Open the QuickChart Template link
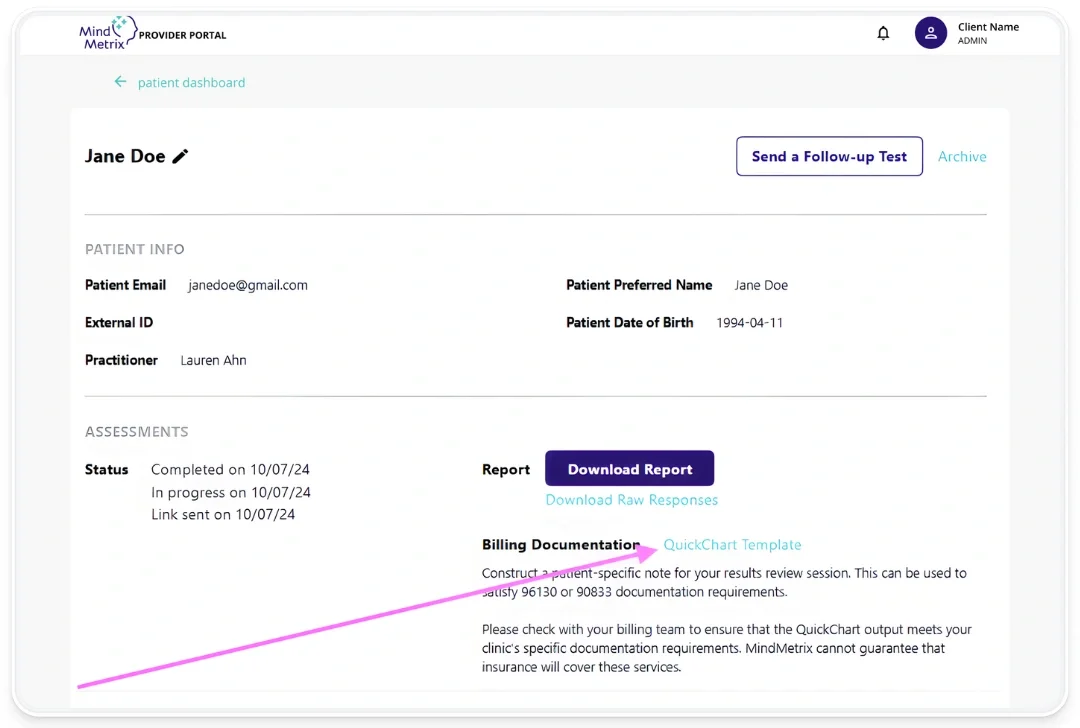Viewport: 1080px width, 728px height. (732, 545)
